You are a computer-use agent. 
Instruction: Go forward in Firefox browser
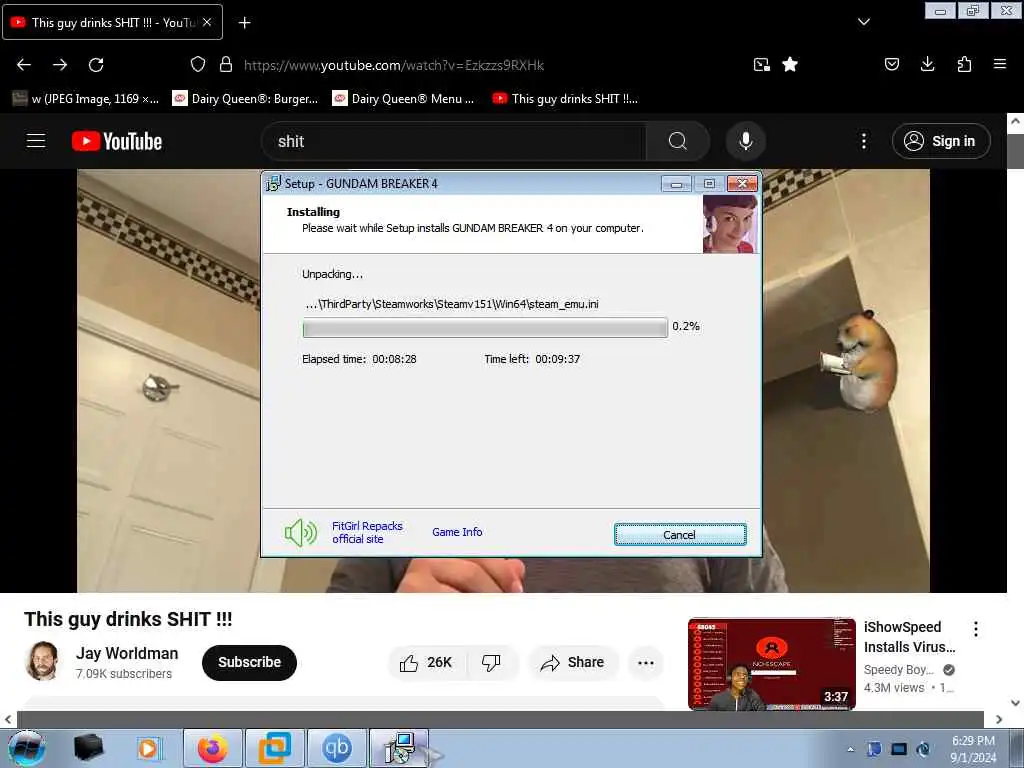pyautogui.click(x=60, y=65)
